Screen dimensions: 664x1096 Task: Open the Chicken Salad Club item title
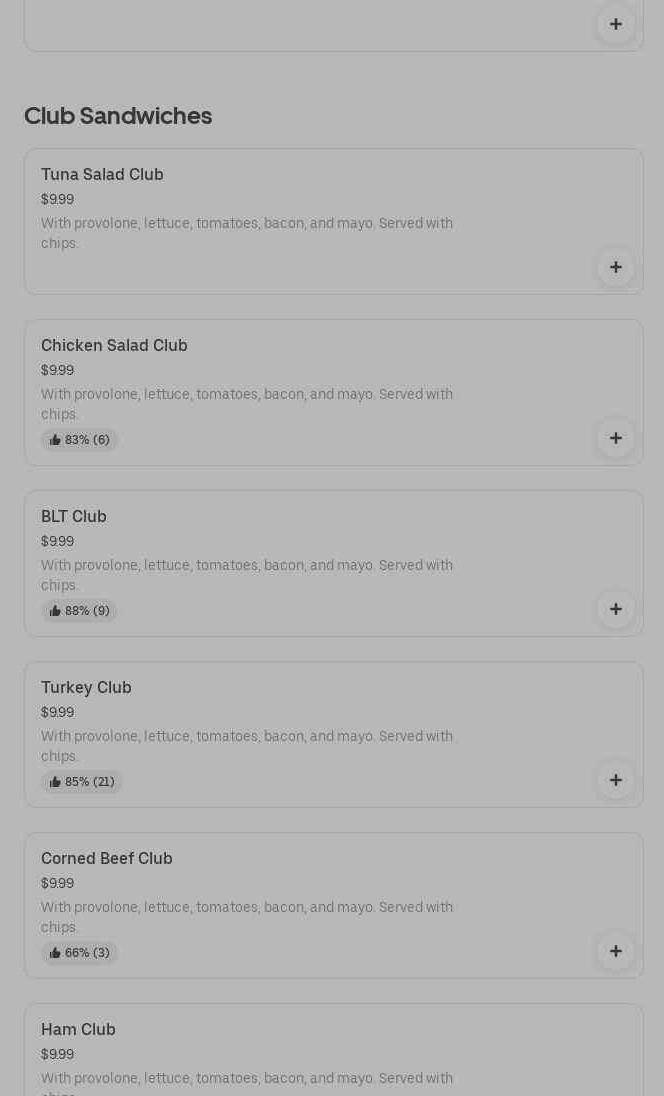click(114, 346)
